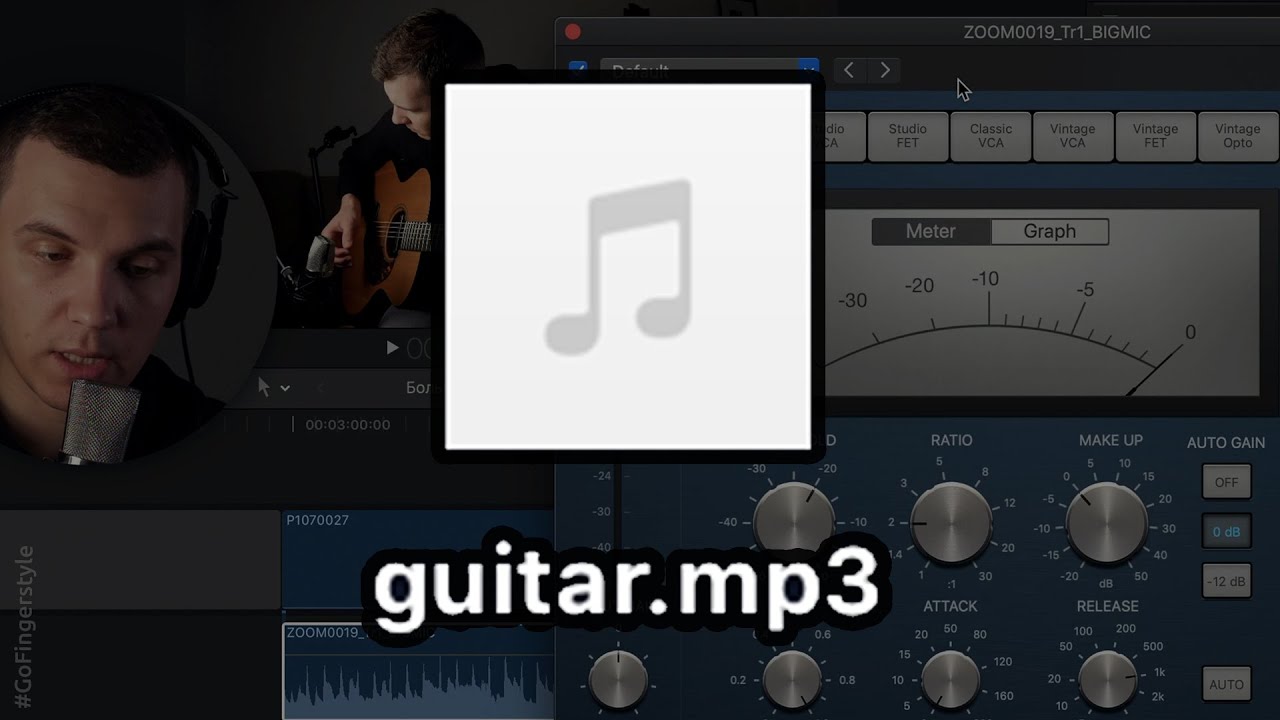
Task: Click the RELEASE knob
Action: (x=1107, y=678)
